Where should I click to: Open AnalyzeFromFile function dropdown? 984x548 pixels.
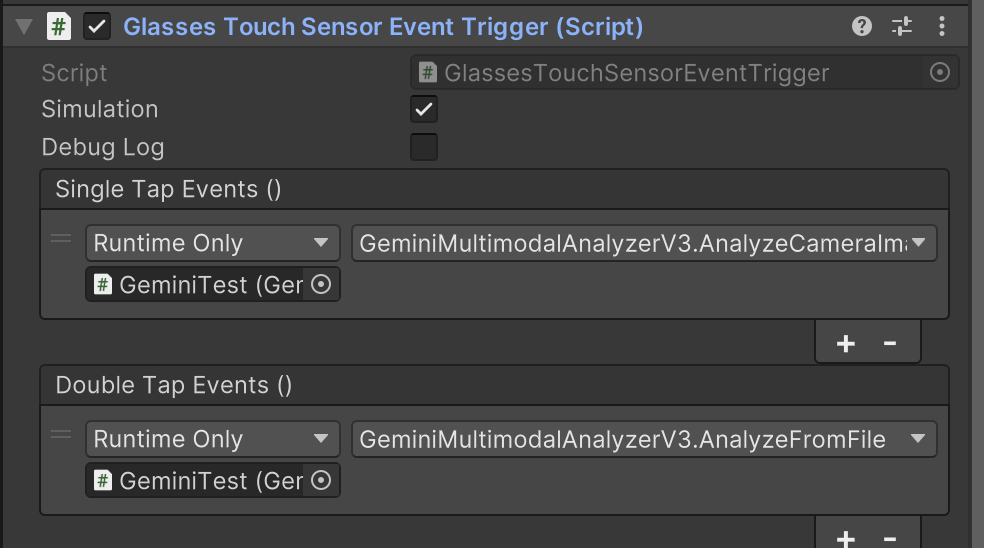pos(644,439)
